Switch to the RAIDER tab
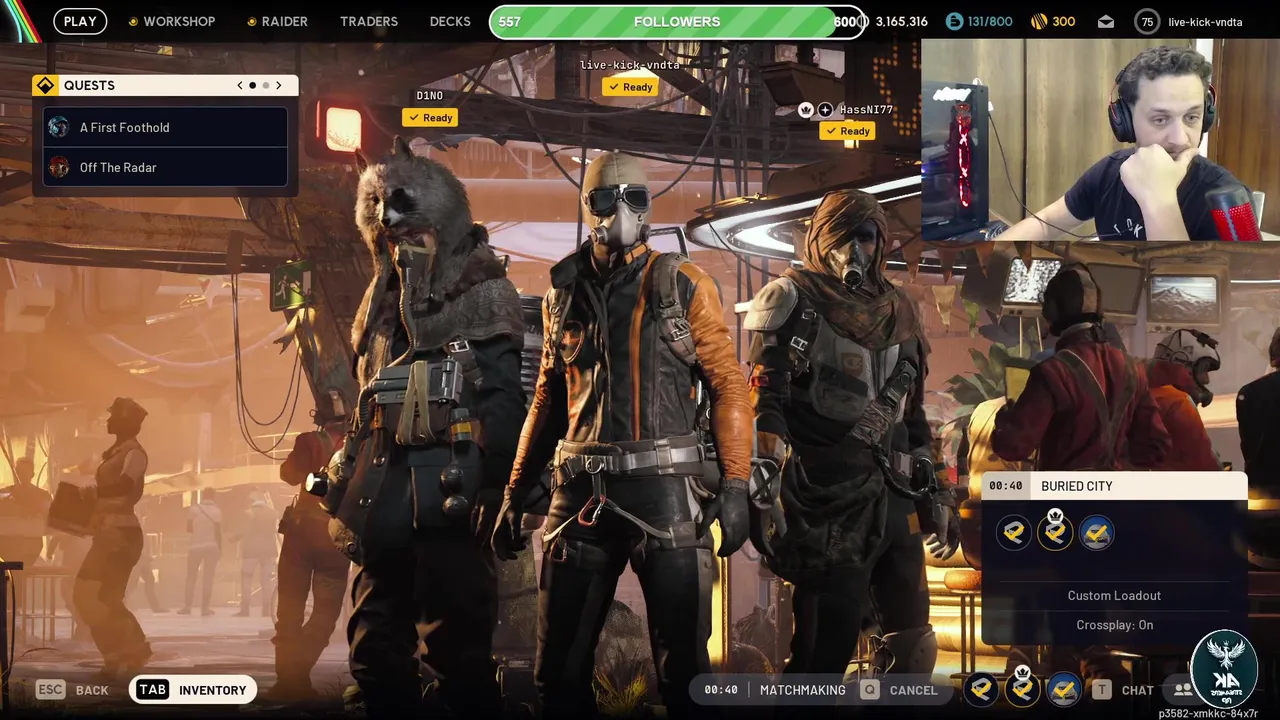1280x720 pixels. 284,21
